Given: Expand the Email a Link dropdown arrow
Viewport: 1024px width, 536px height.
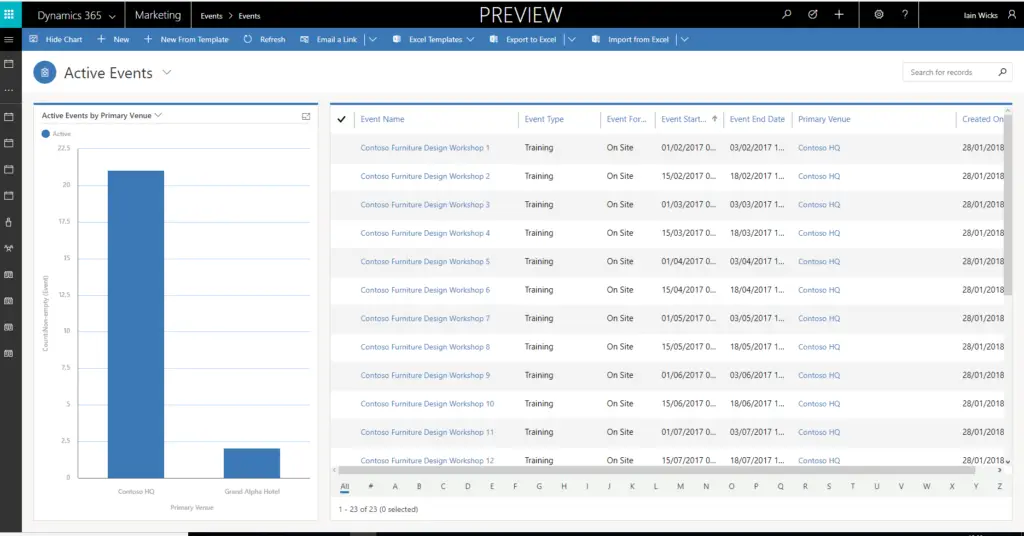Looking at the screenshot, I should [373, 39].
